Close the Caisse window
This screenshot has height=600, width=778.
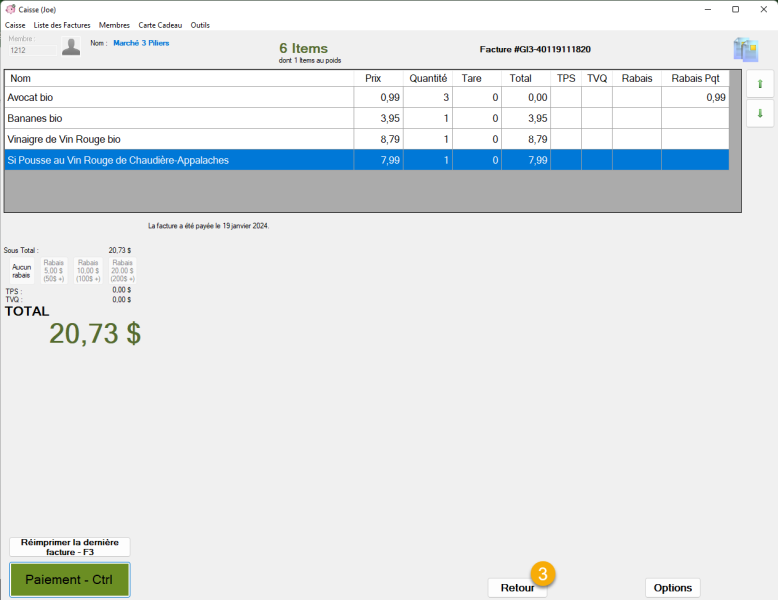[763, 9]
